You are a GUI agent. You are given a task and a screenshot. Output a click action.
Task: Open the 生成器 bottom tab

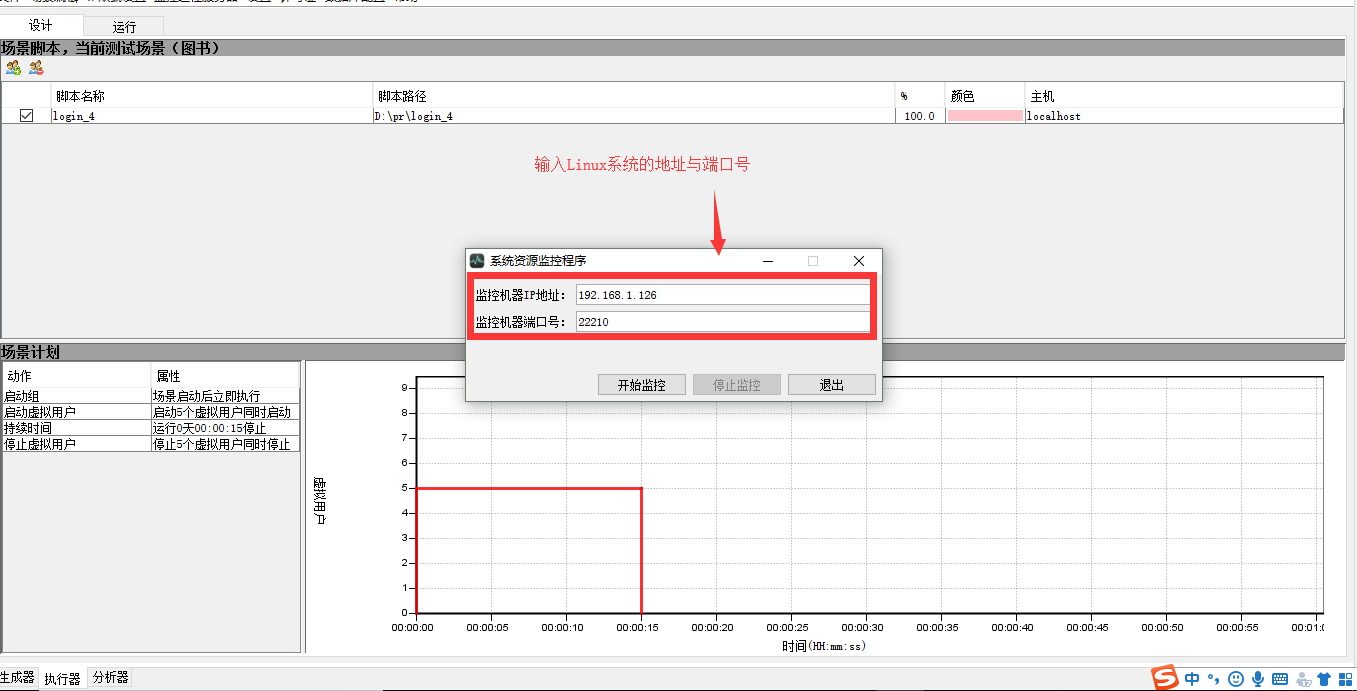click(x=17, y=678)
